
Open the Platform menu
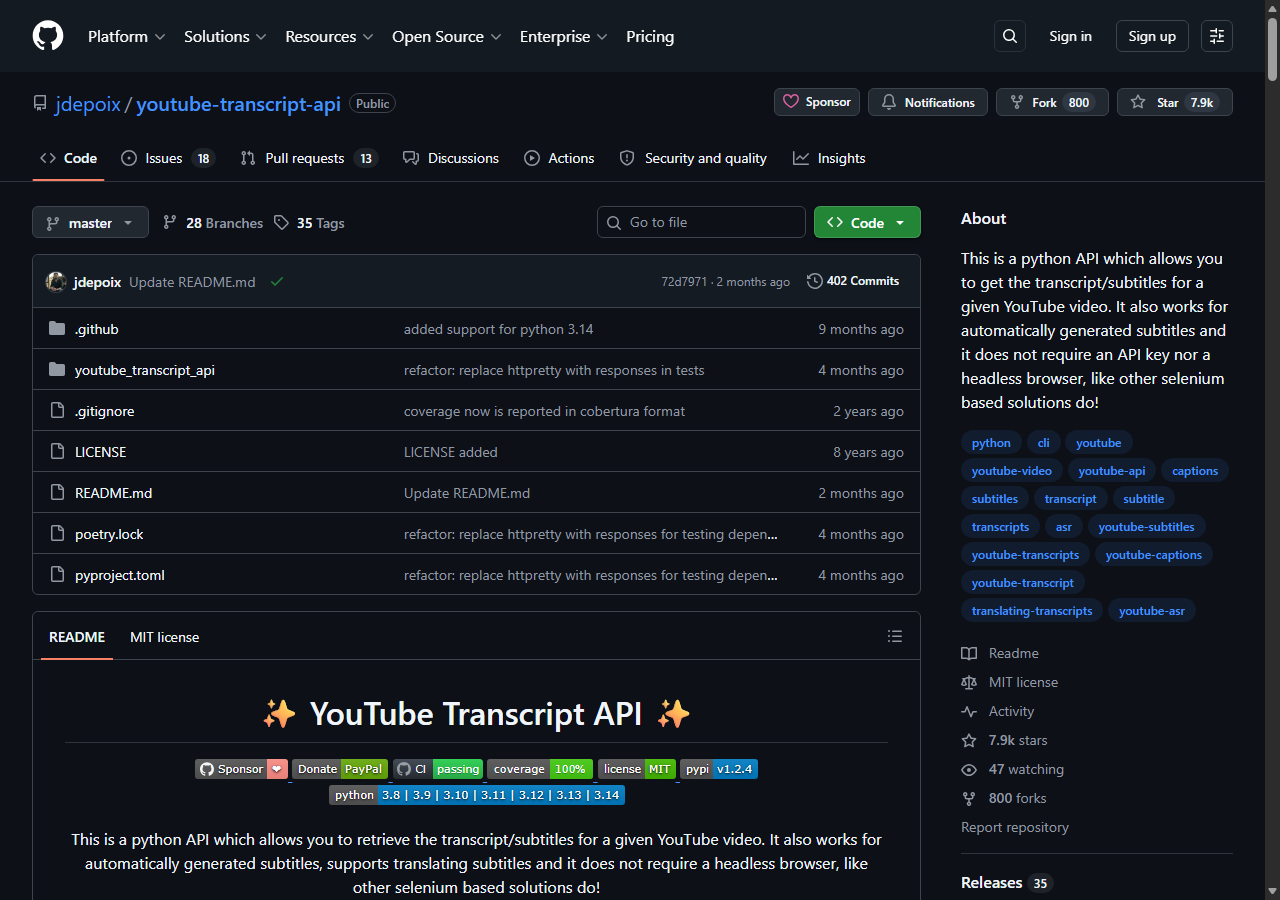(126, 36)
